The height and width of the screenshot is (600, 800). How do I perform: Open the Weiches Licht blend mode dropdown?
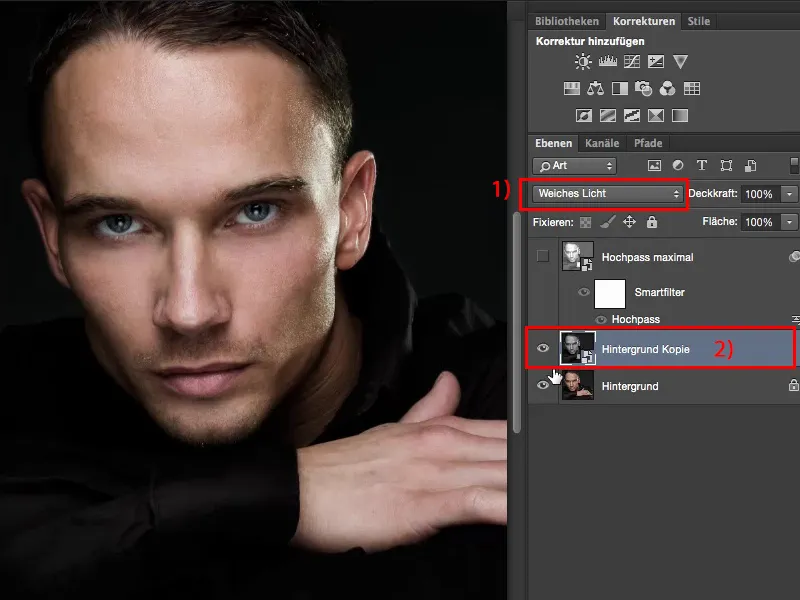click(x=608, y=194)
